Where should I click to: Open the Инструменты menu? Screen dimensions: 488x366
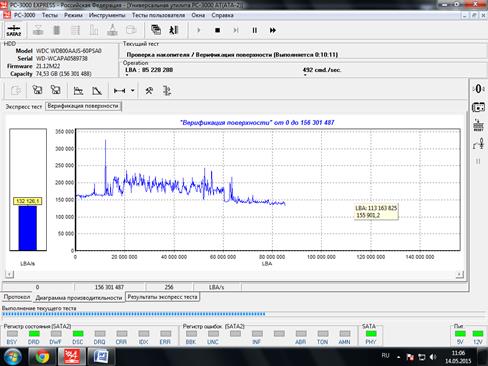pyautogui.click(x=107, y=15)
